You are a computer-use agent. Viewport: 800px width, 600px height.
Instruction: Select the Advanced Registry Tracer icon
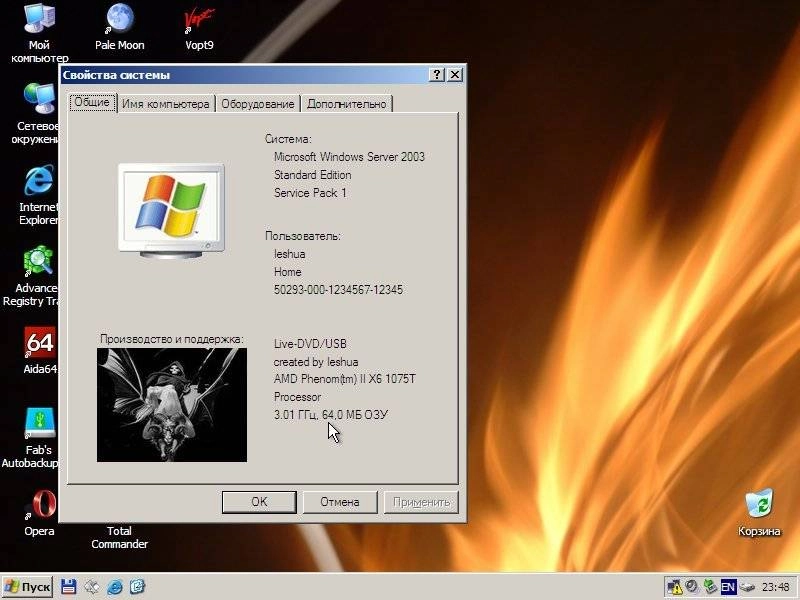tap(38, 261)
